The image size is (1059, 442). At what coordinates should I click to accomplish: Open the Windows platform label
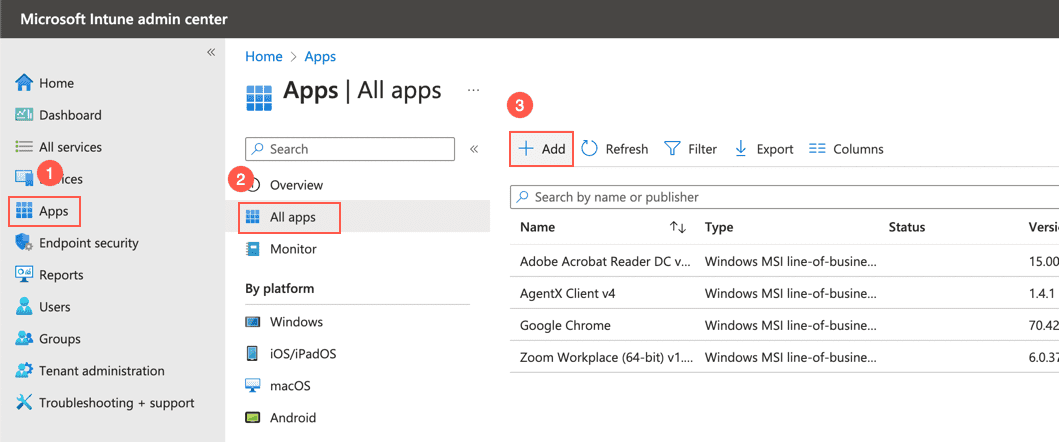[x=296, y=322]
